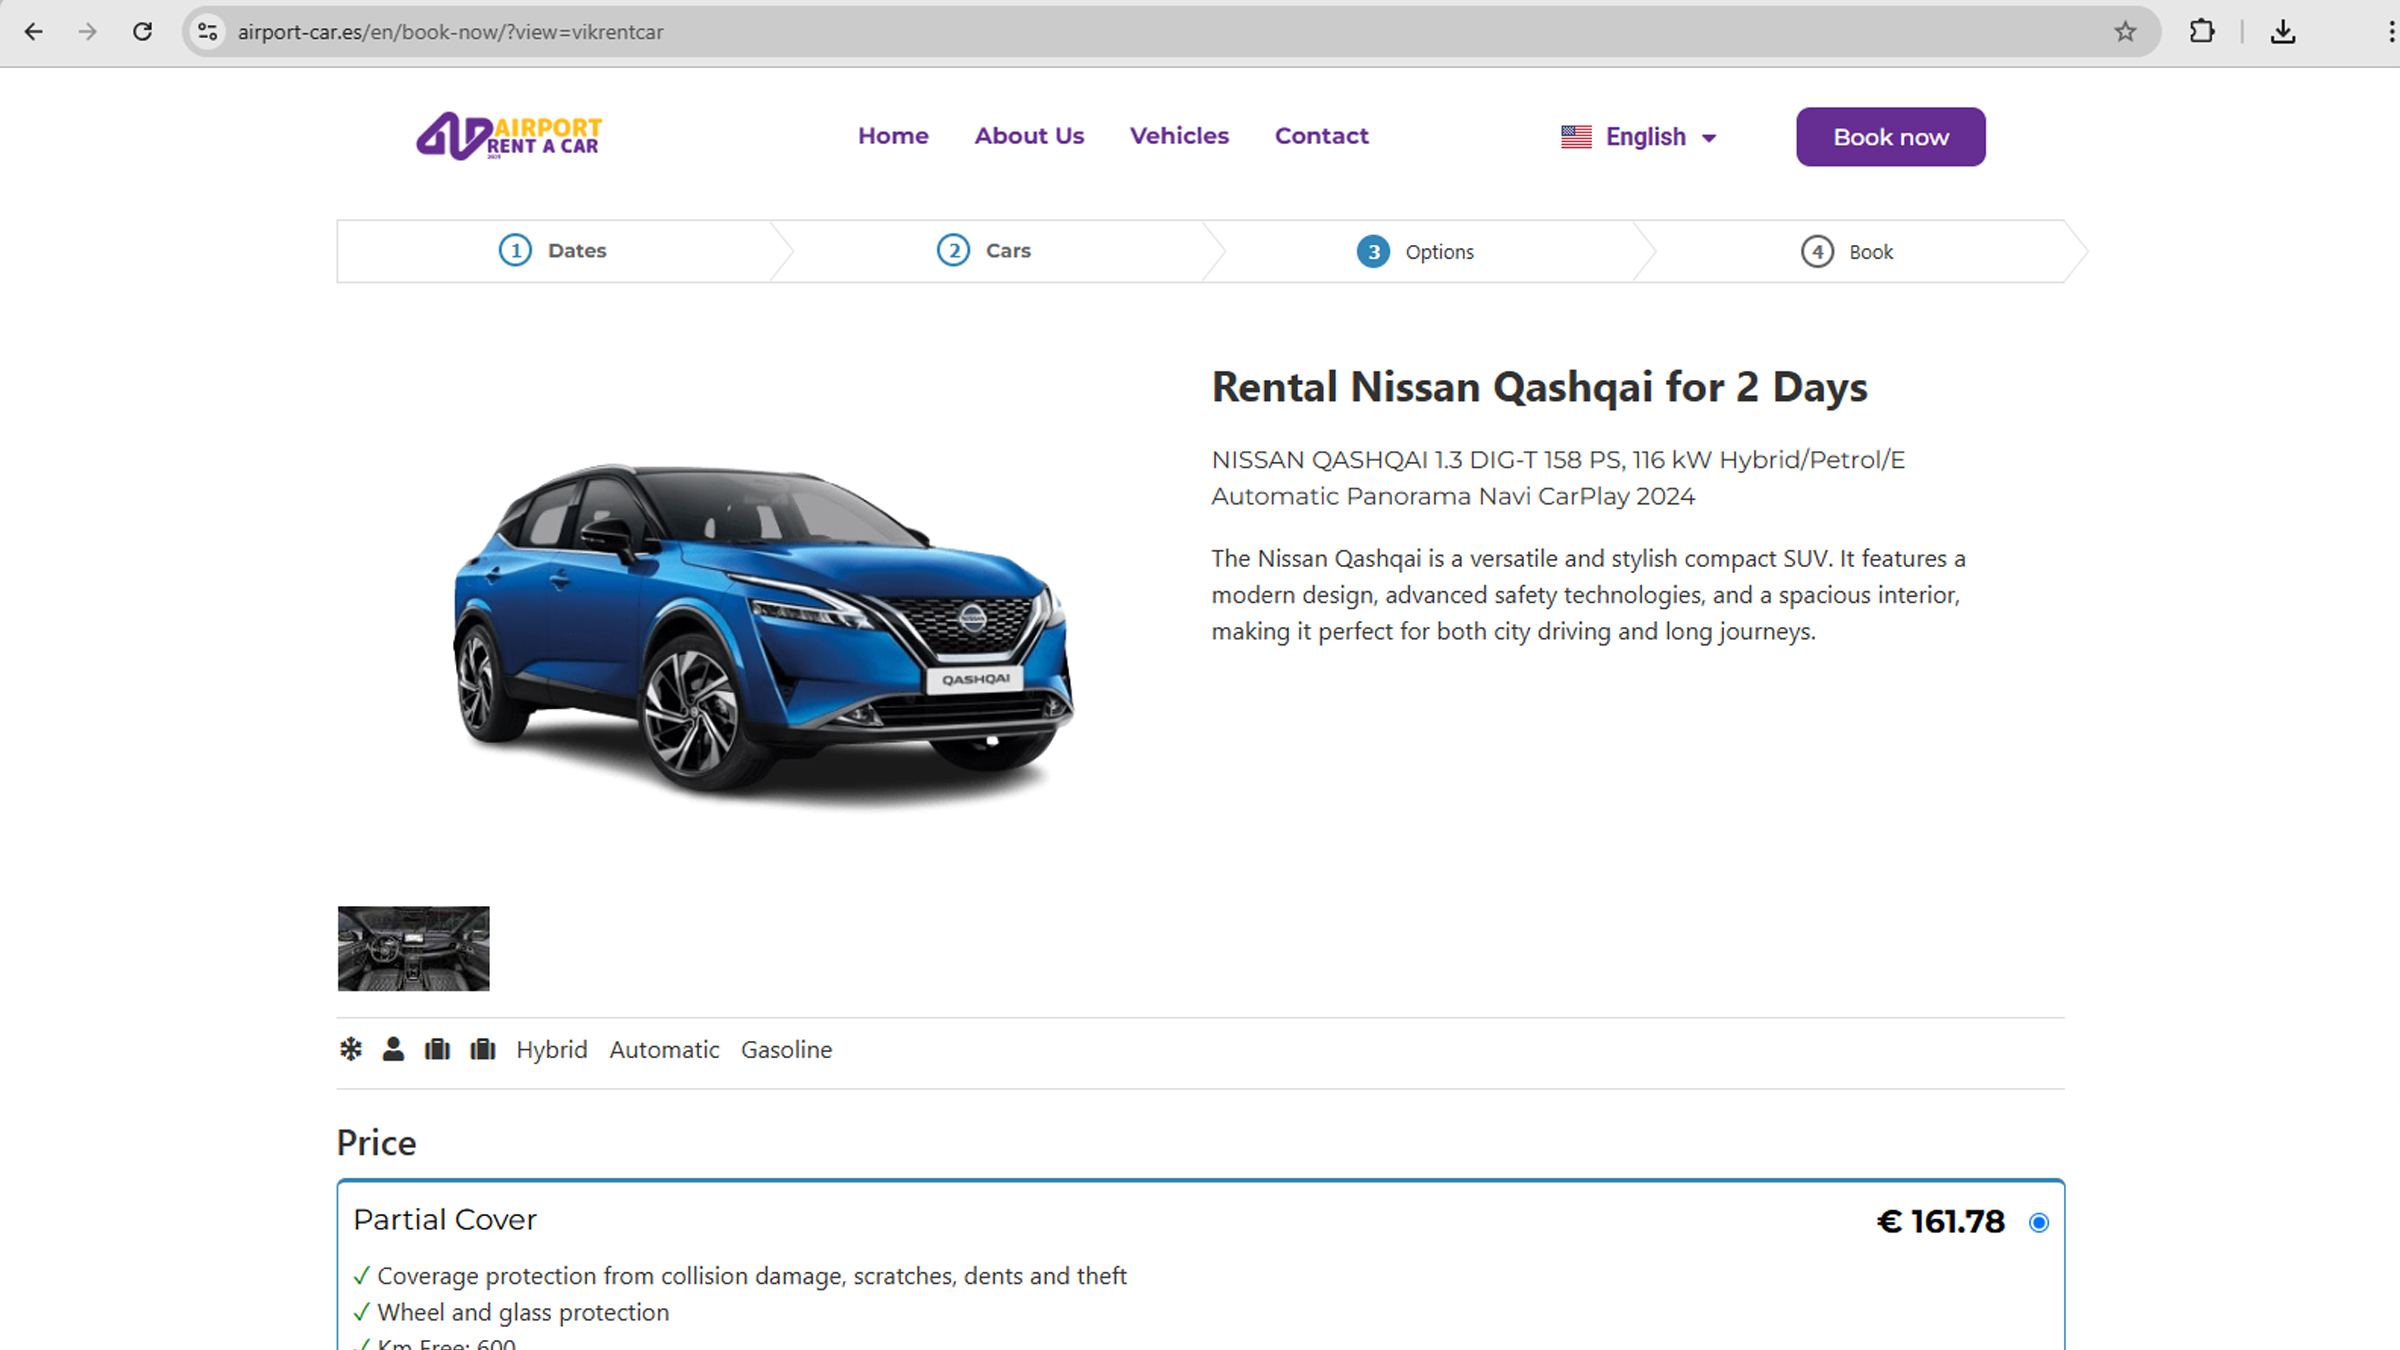This screenshot has width=2400, height=1350.
Task: Go to step 2 Cars
Action: [x=983, y=251]
